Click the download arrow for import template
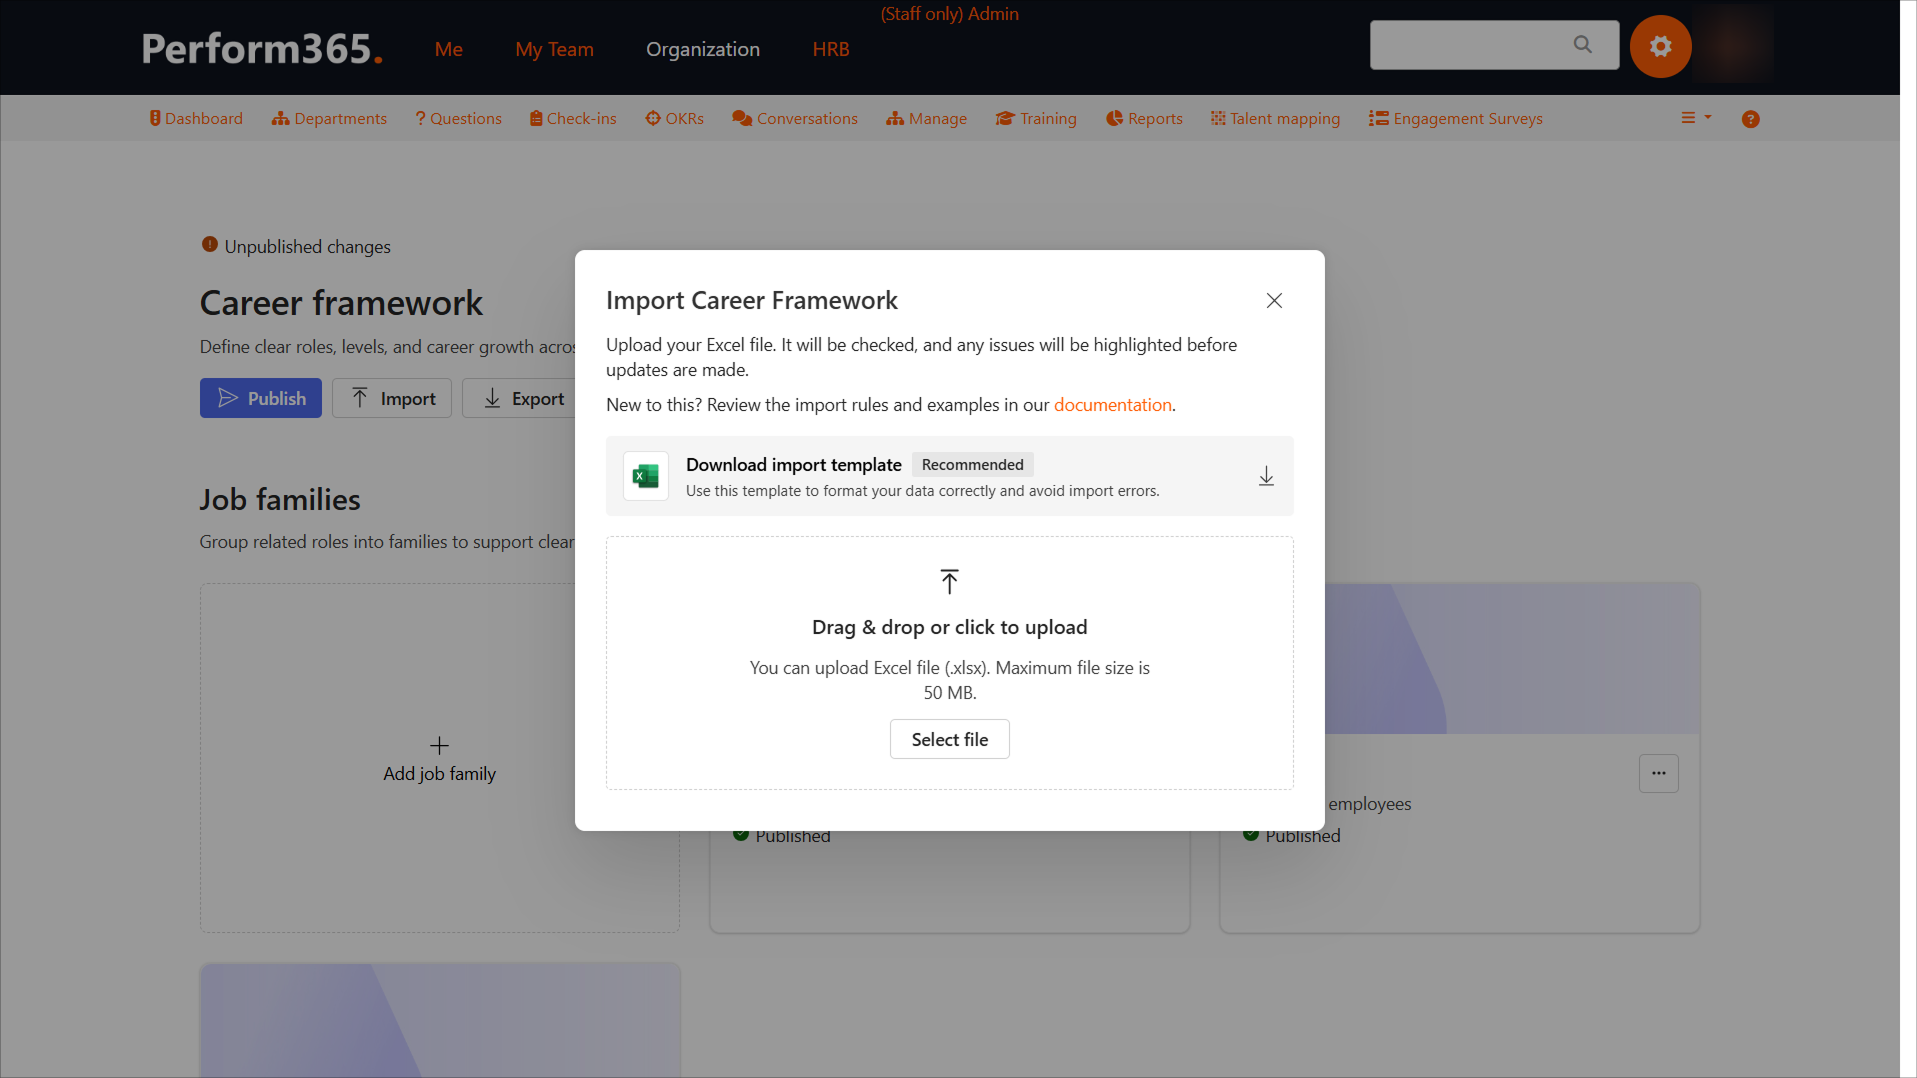 point(1266,476)
